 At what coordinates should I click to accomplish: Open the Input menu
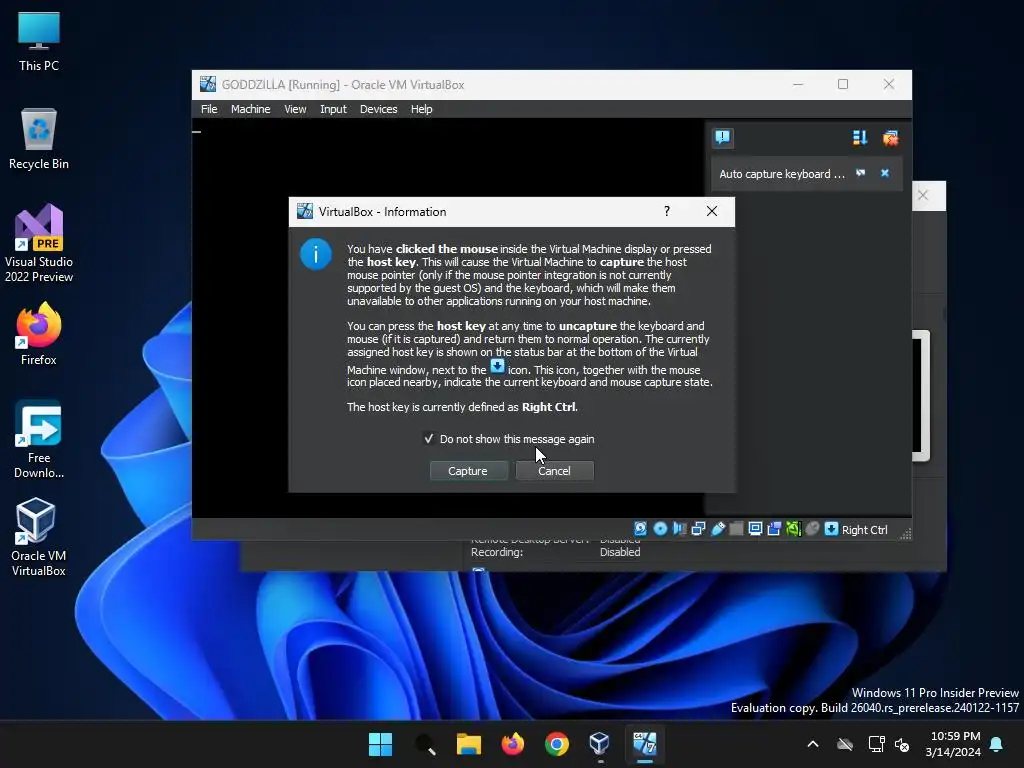pos(333,109)
